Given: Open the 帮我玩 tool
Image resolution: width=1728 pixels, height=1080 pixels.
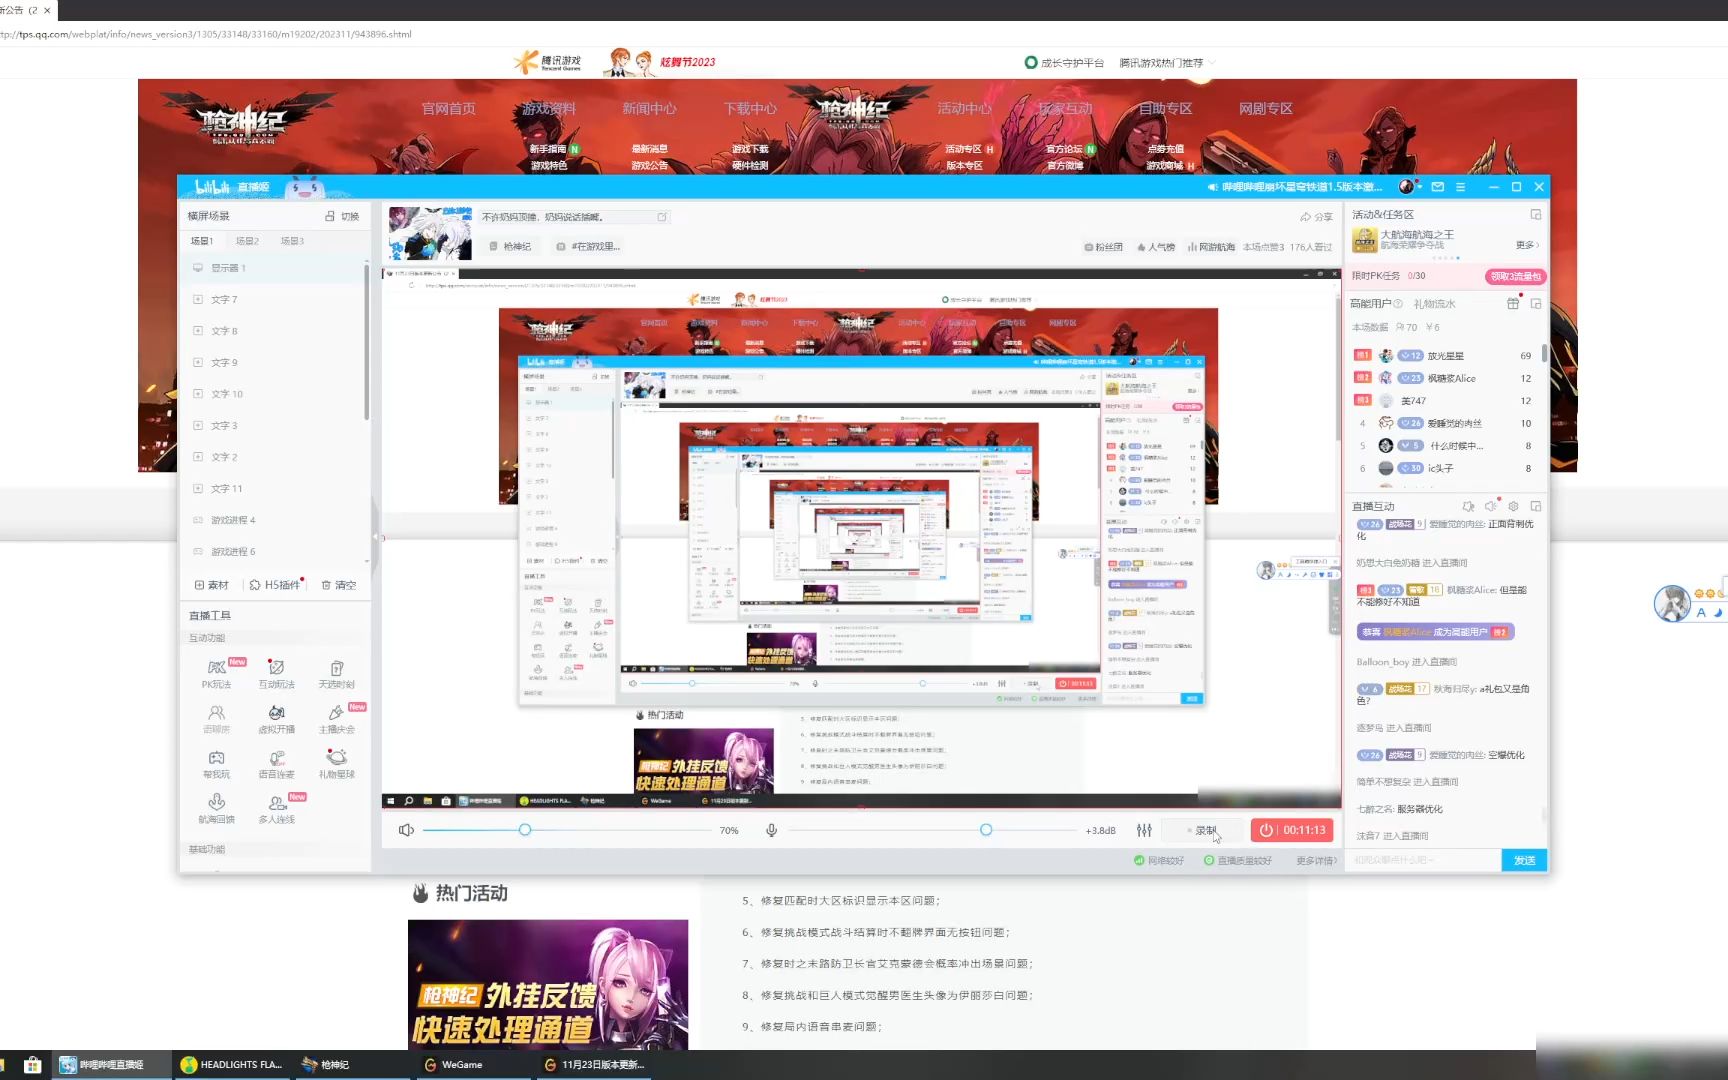Looking at the screenshot, I should tap(216, 764).
